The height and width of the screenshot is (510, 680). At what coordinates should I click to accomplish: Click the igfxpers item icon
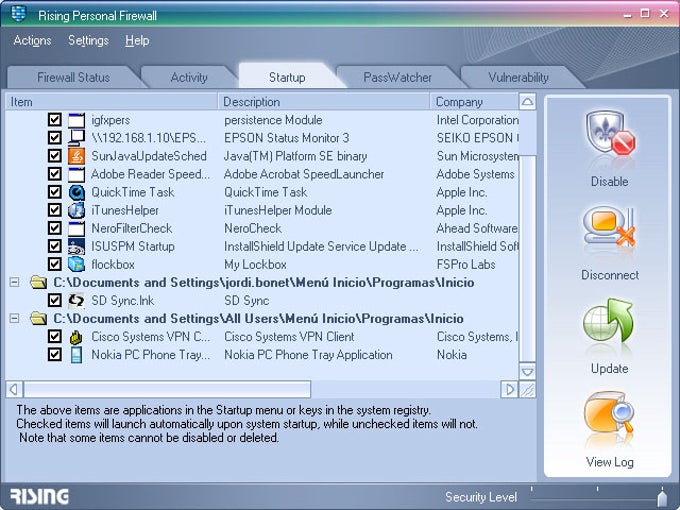point(76,120)
